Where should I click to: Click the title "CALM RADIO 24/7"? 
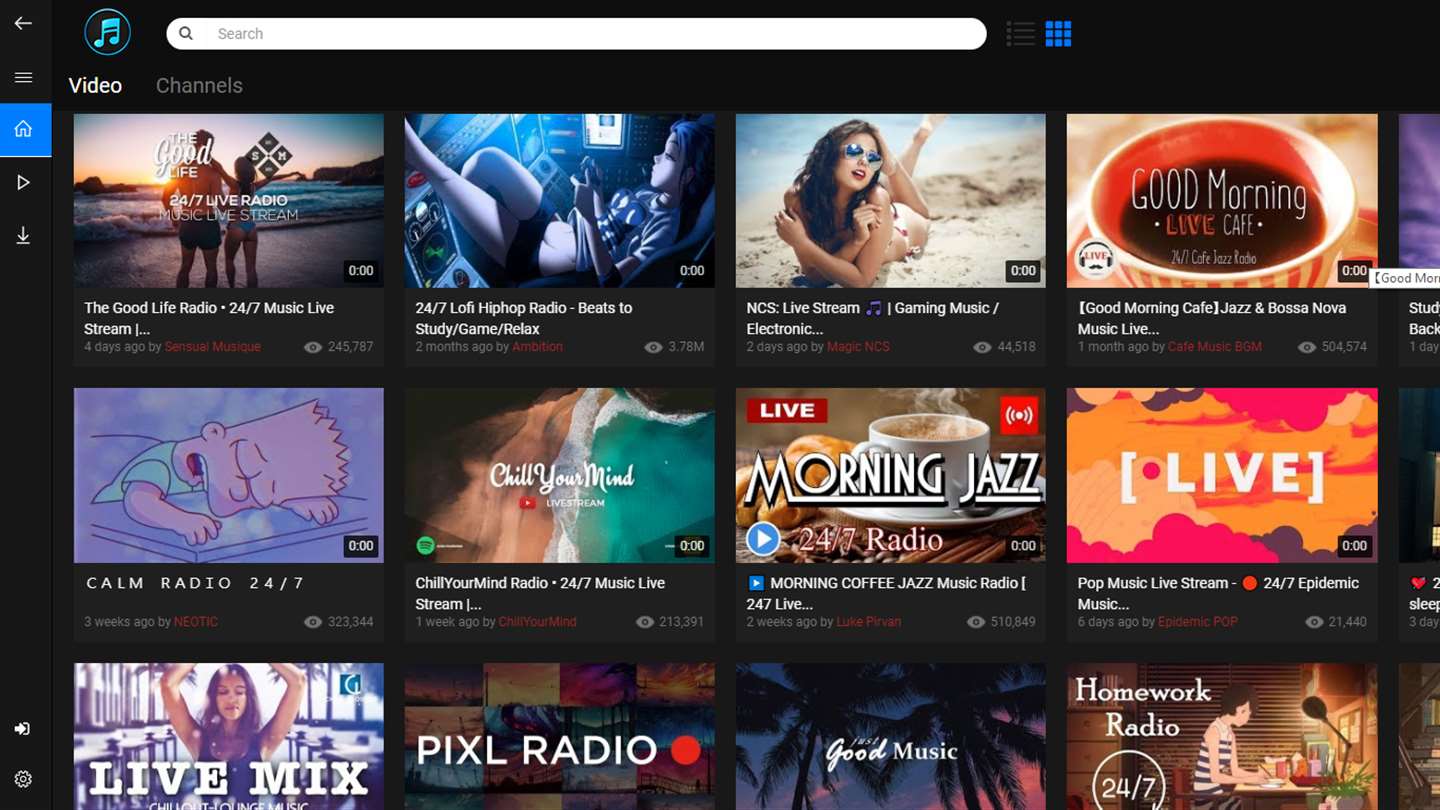pos(195,583)
